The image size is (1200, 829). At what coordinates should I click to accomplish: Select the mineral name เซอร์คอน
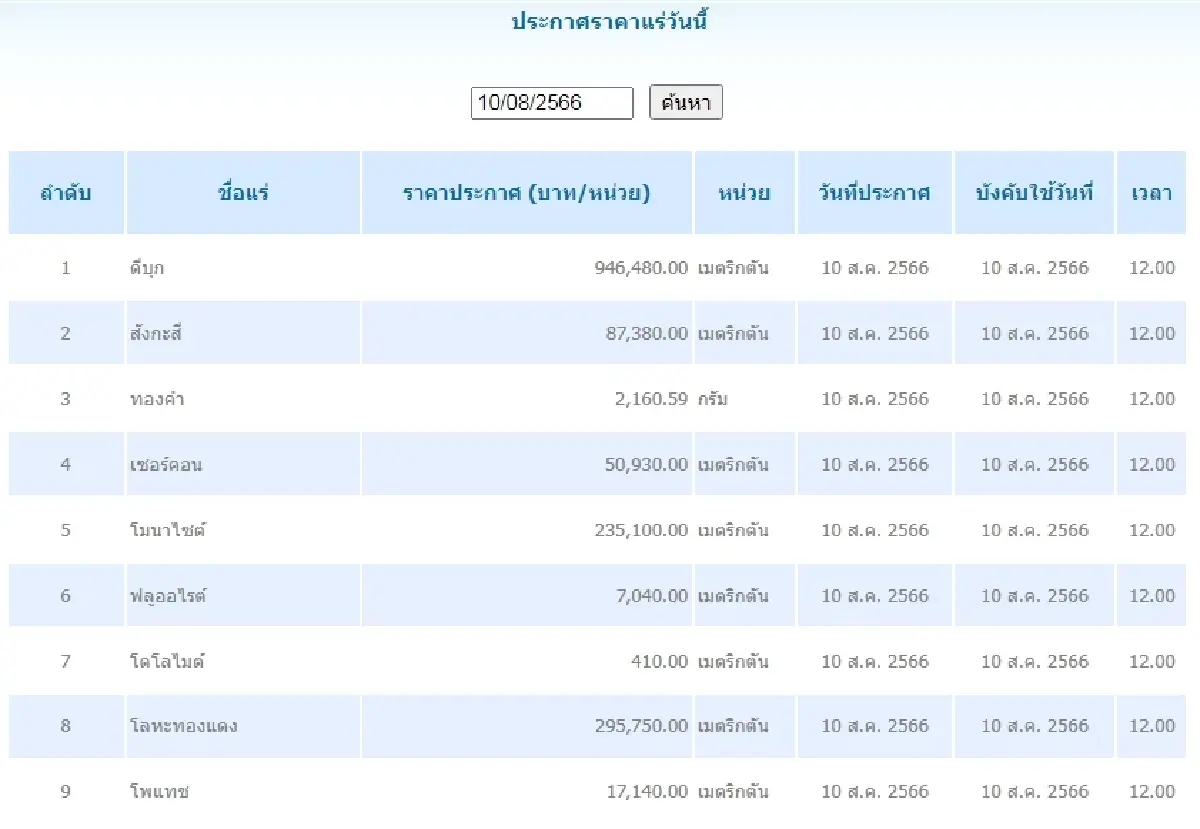[166, 465]
